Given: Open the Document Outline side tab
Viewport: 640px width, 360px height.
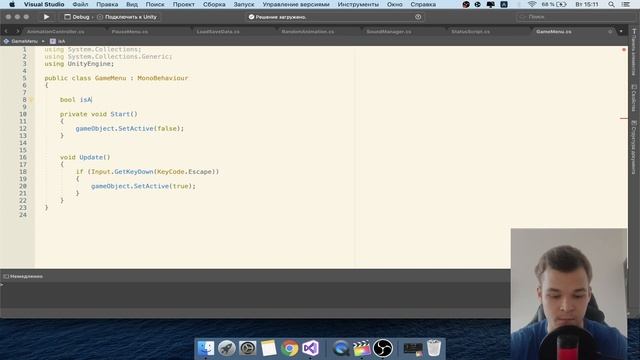Looking at the screenshot, I should [634, 147].
